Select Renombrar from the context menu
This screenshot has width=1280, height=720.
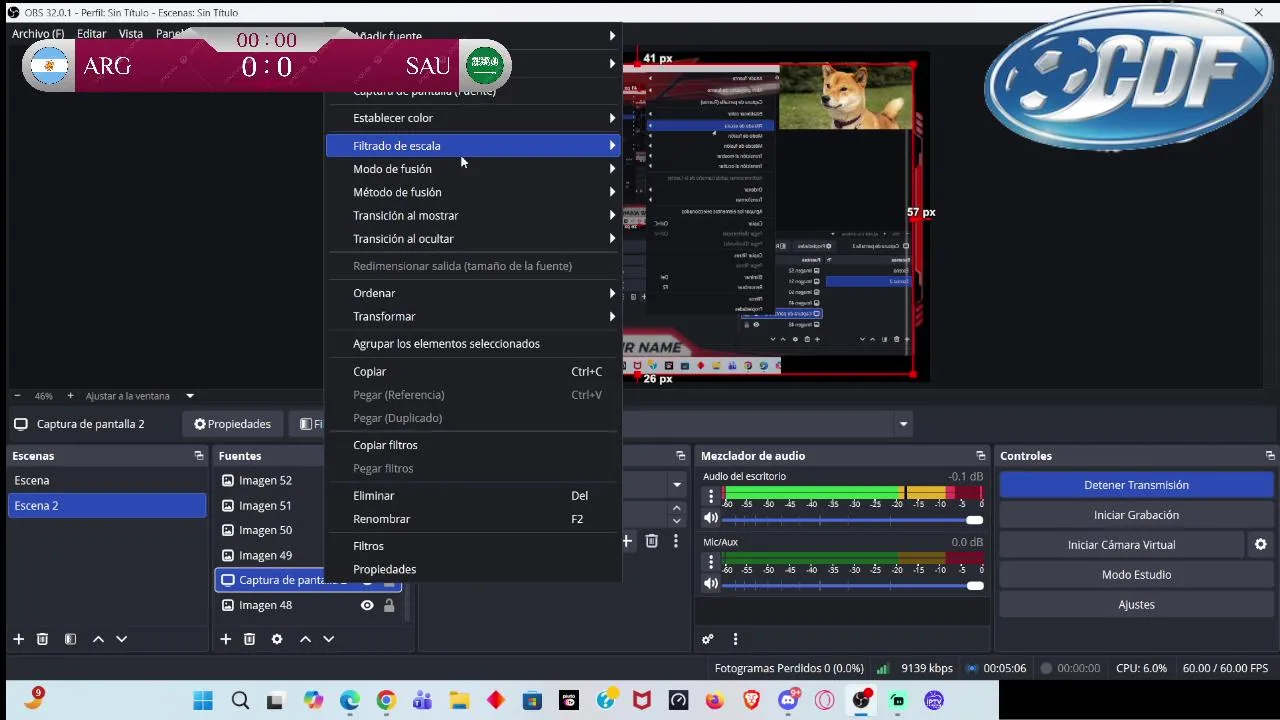[x=473, y=519]
